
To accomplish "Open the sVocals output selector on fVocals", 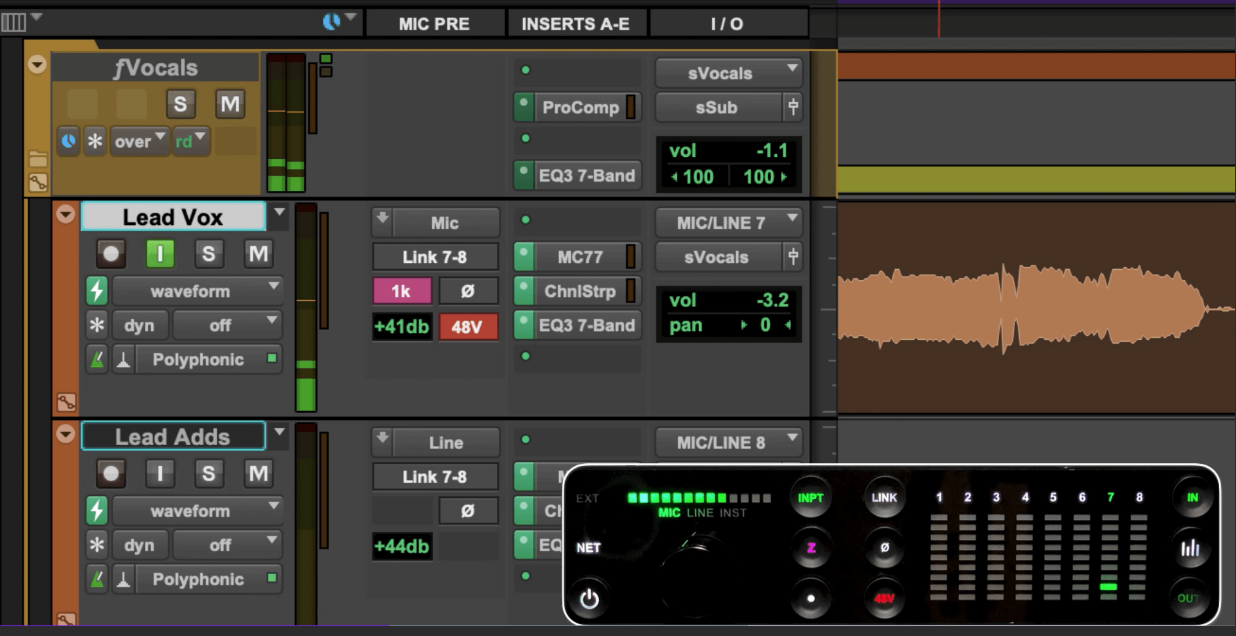I will [729, 73].
